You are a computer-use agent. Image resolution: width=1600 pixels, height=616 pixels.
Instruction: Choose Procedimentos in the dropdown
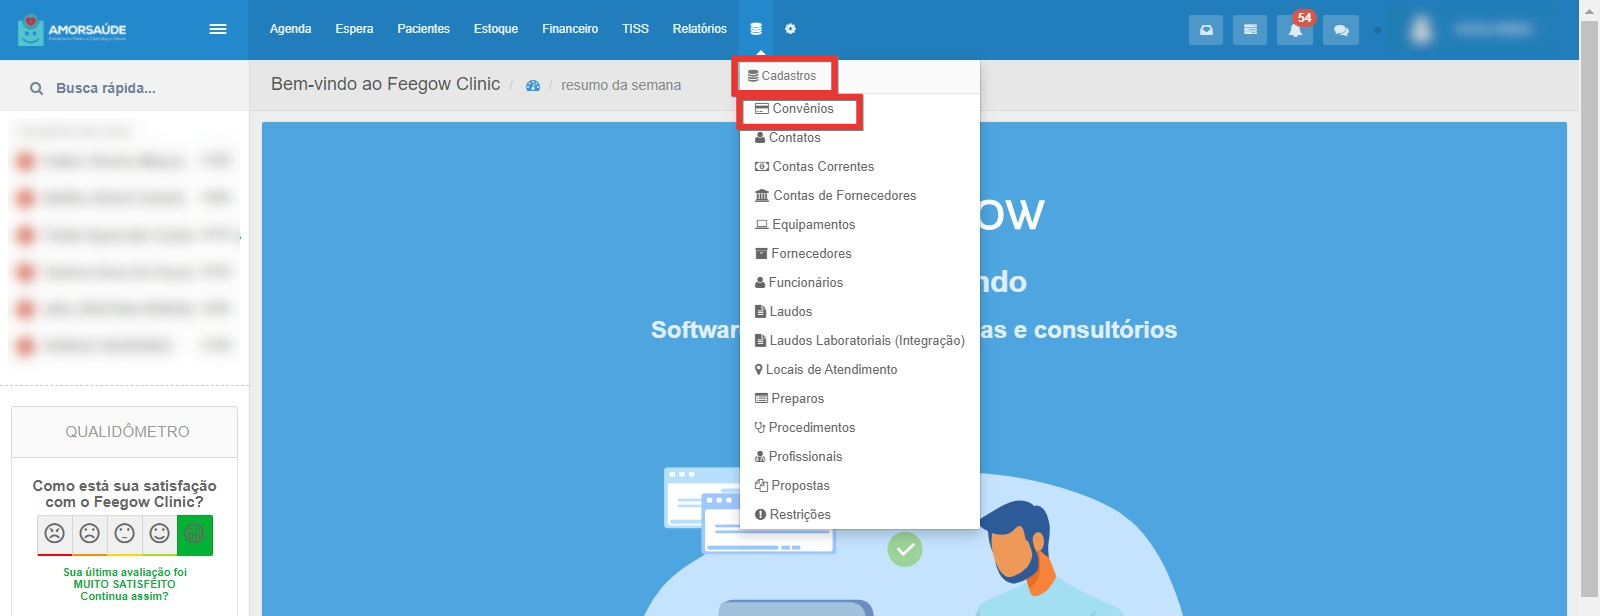[x=860, y=428]
